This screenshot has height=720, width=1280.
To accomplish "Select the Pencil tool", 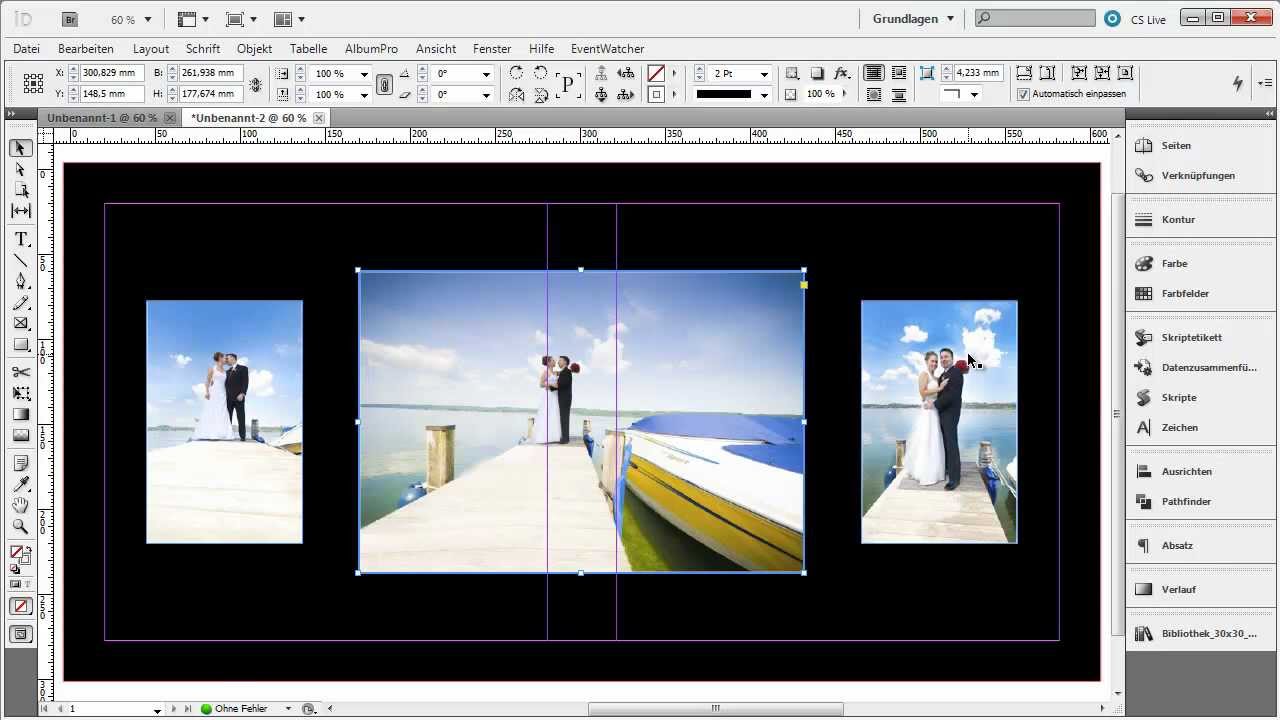I will pos(20,302).
